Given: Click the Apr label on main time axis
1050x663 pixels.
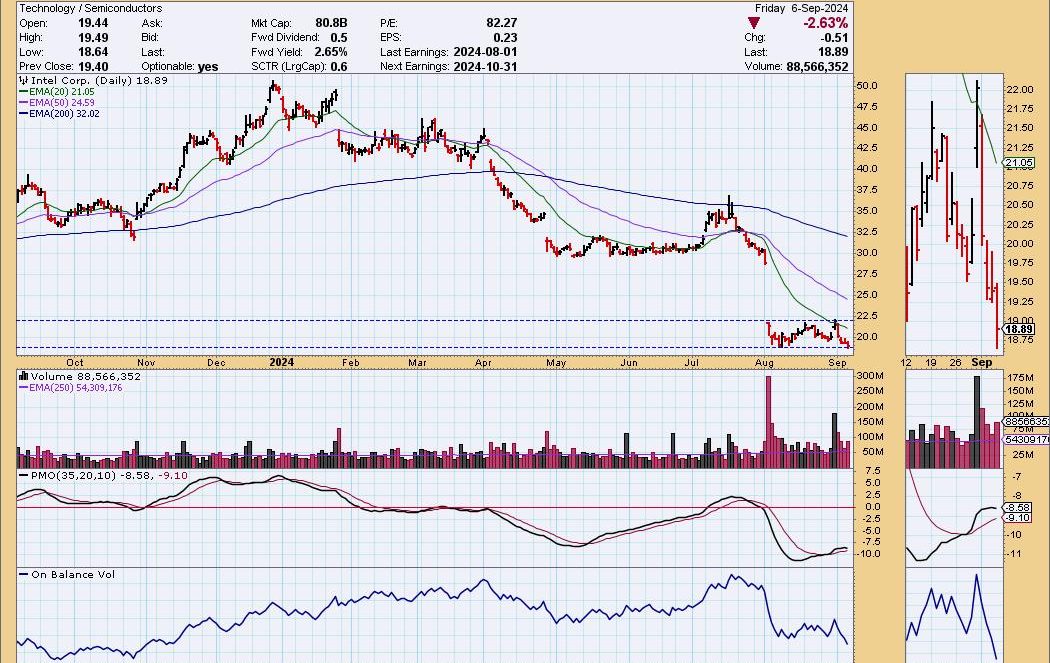Looking at the screenshot, I should 483,363.
